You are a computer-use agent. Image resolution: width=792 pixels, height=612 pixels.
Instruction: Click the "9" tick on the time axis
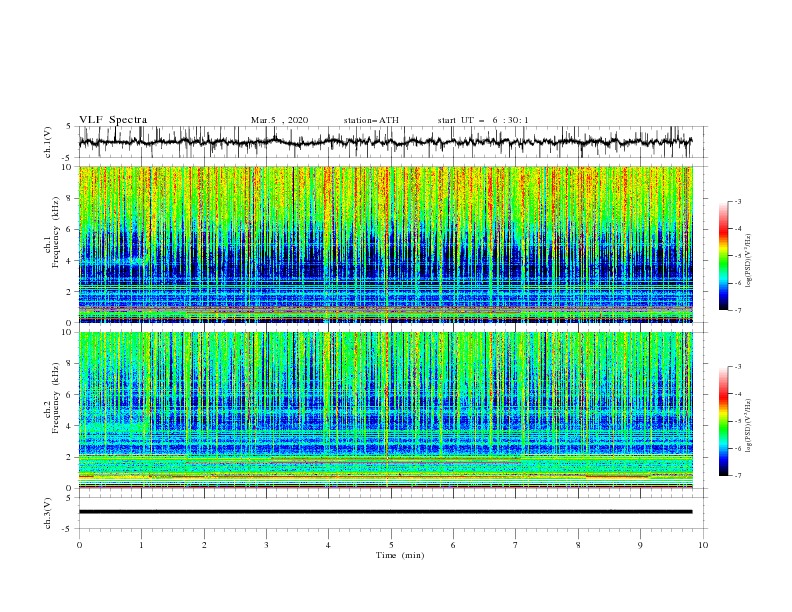tap(640, 545)
